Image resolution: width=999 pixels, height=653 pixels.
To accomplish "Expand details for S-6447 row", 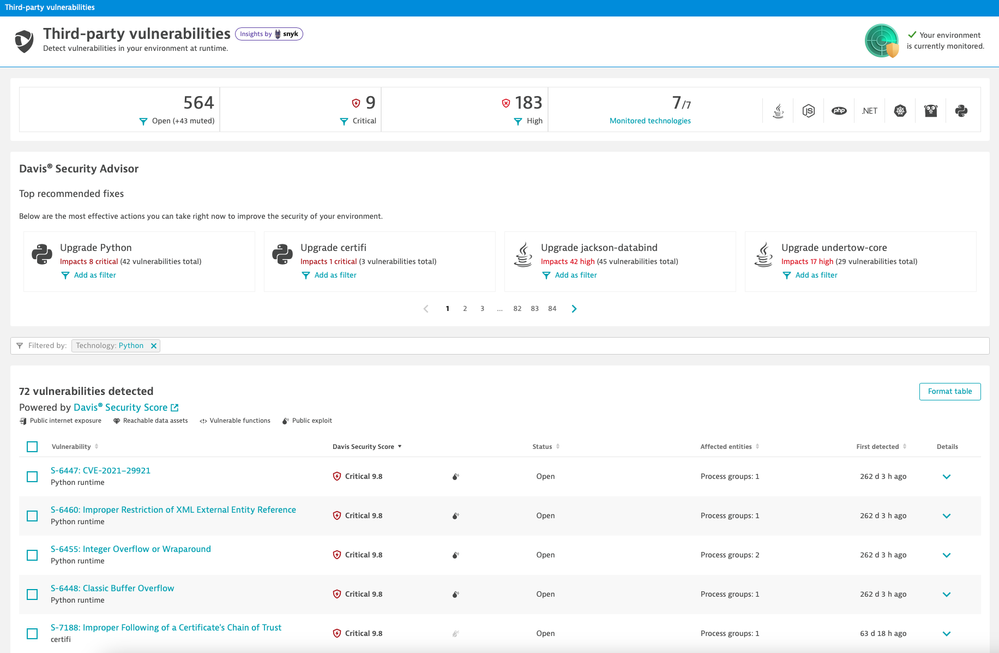I will (946, 477).
